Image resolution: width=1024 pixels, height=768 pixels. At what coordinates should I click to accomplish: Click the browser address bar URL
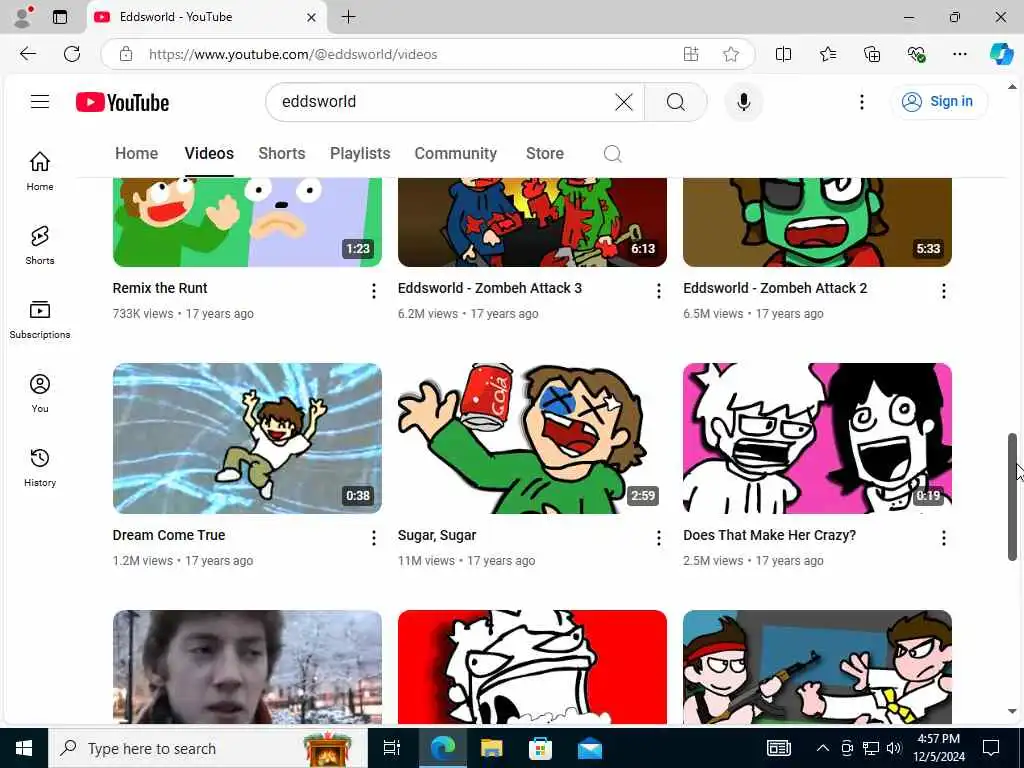(293, 54)
